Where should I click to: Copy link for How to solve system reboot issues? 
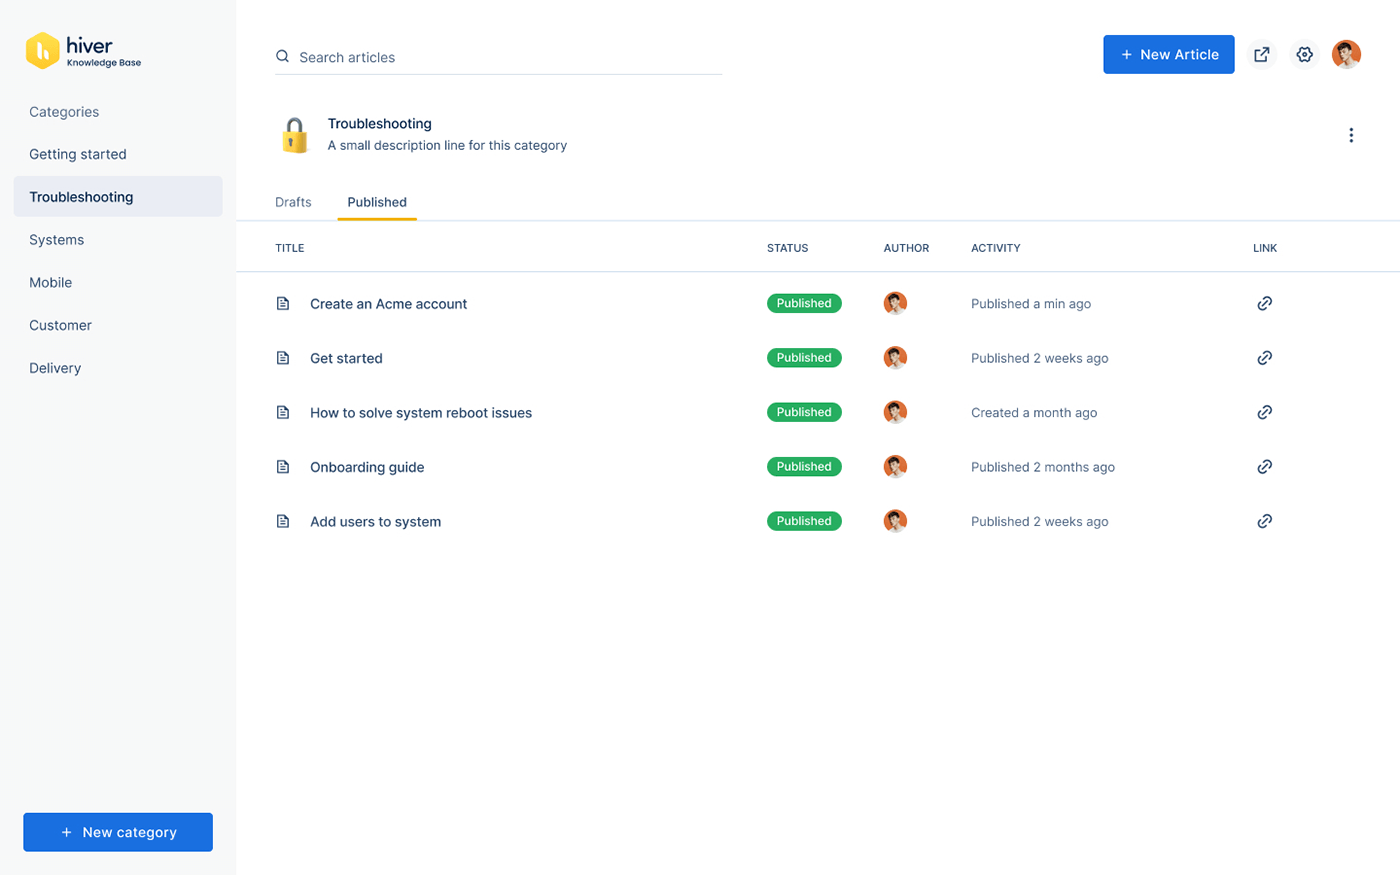click(x=1265, y=412)
